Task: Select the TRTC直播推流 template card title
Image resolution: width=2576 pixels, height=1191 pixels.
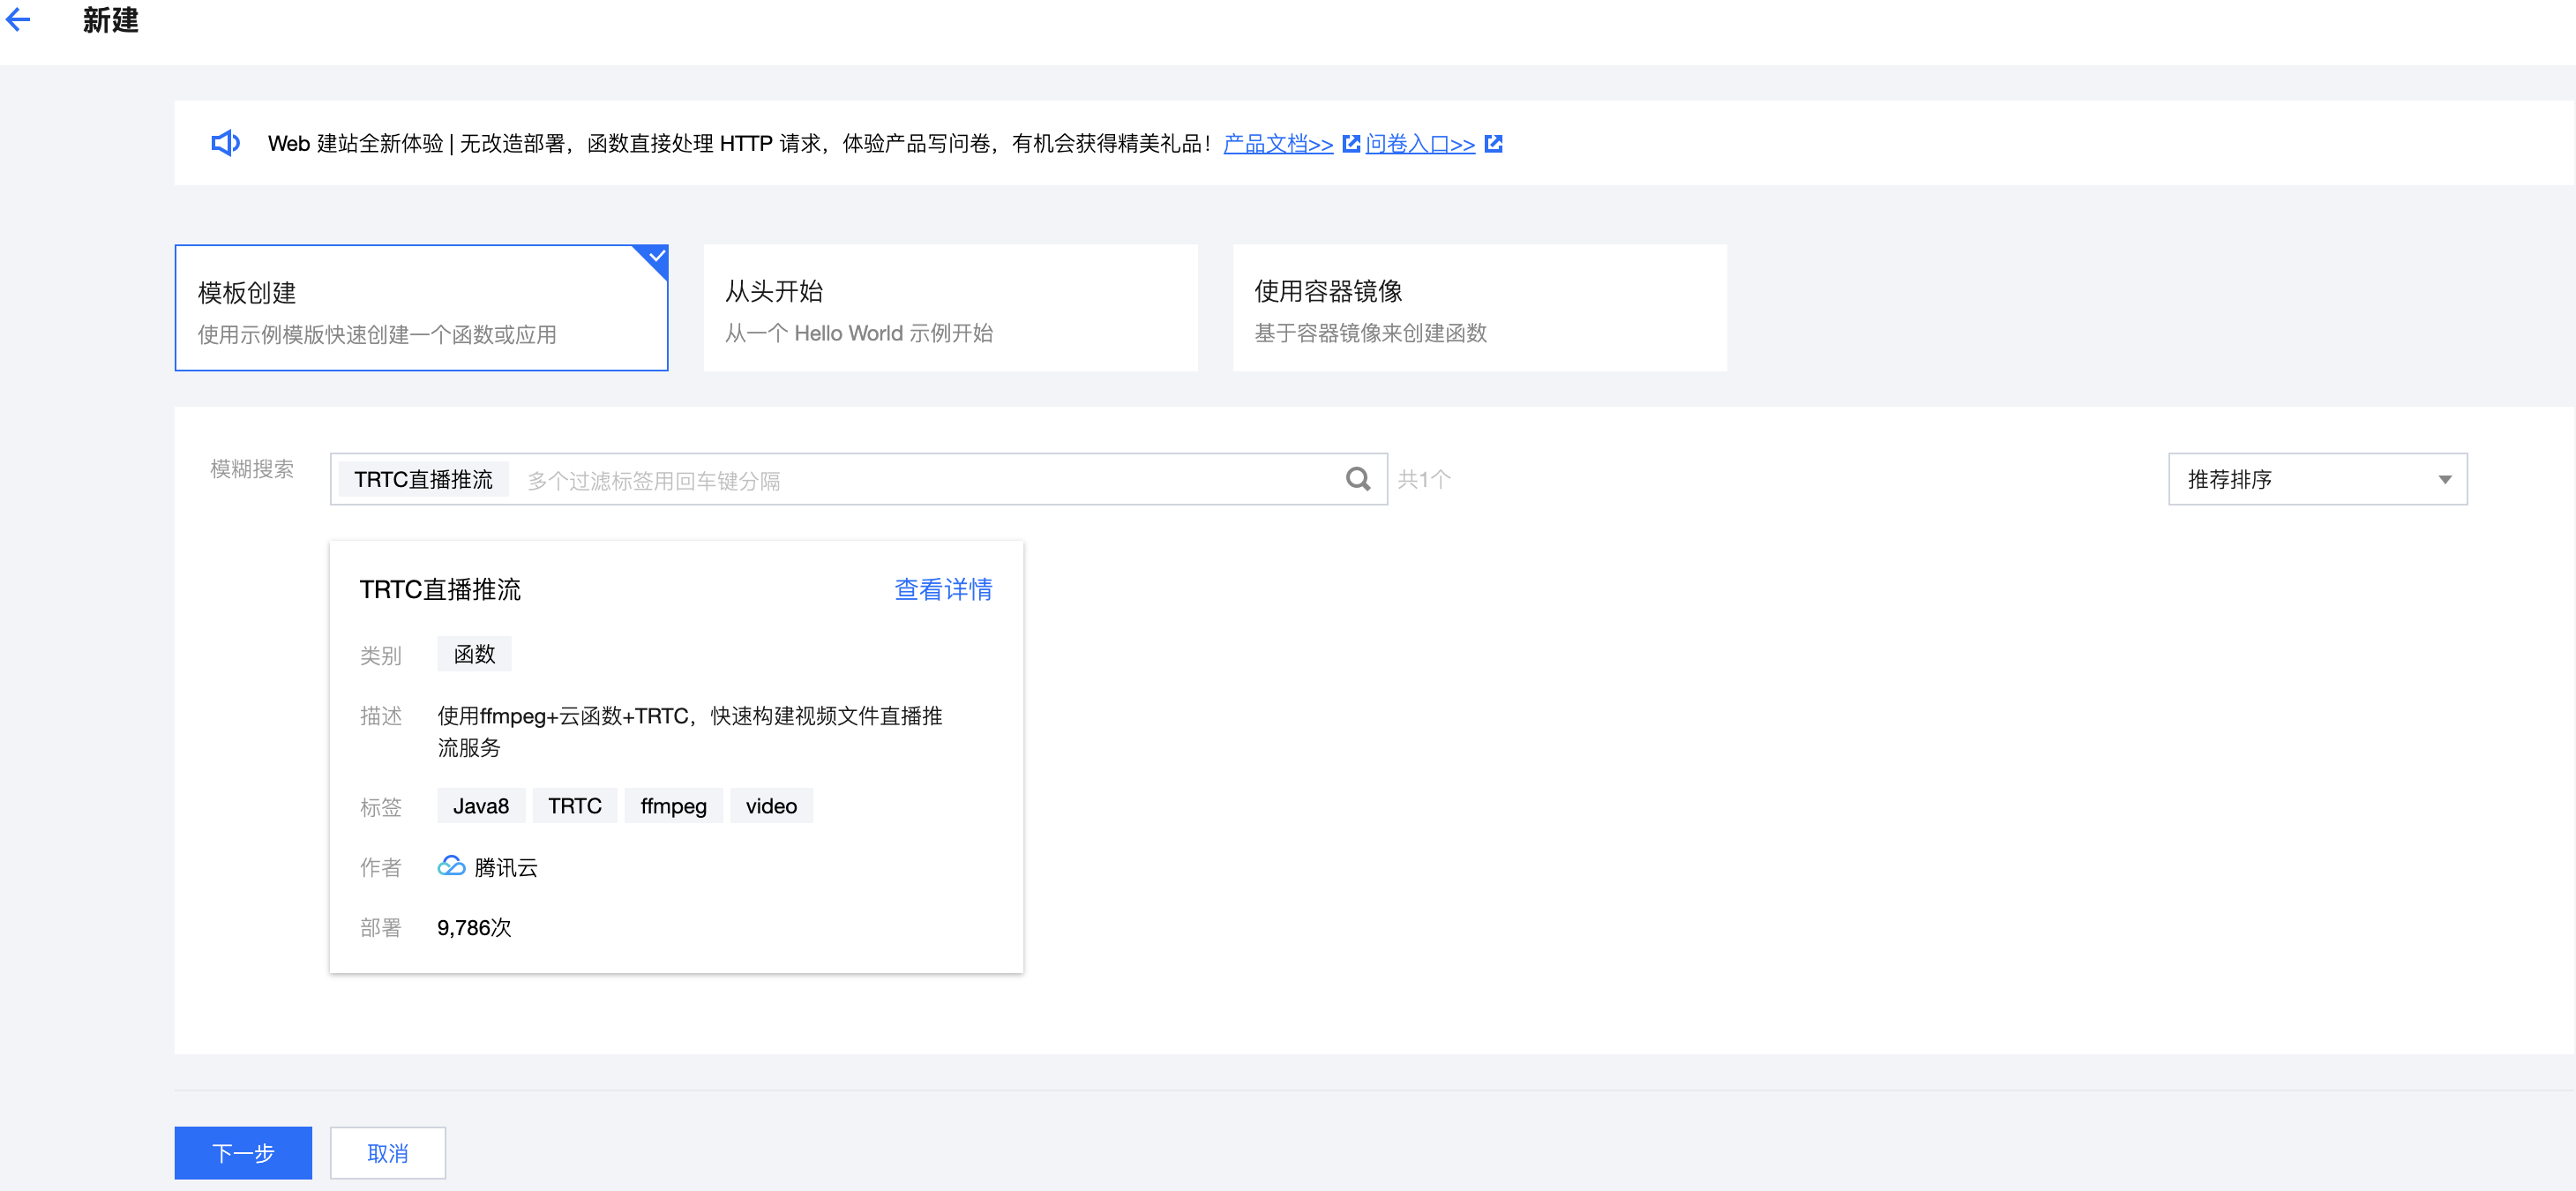Action: pos(440,590)
